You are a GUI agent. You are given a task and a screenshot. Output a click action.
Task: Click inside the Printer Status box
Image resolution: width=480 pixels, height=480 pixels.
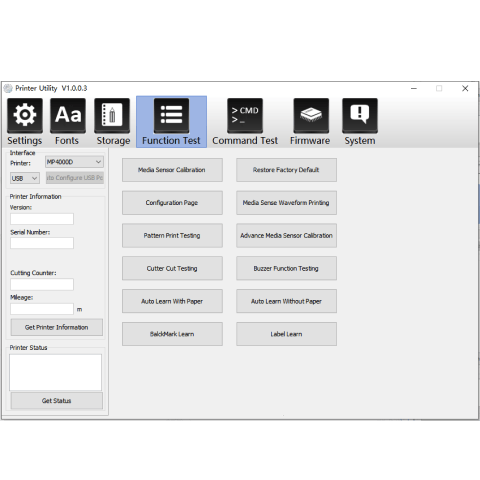pyautogui.click(x=55, y=372)
